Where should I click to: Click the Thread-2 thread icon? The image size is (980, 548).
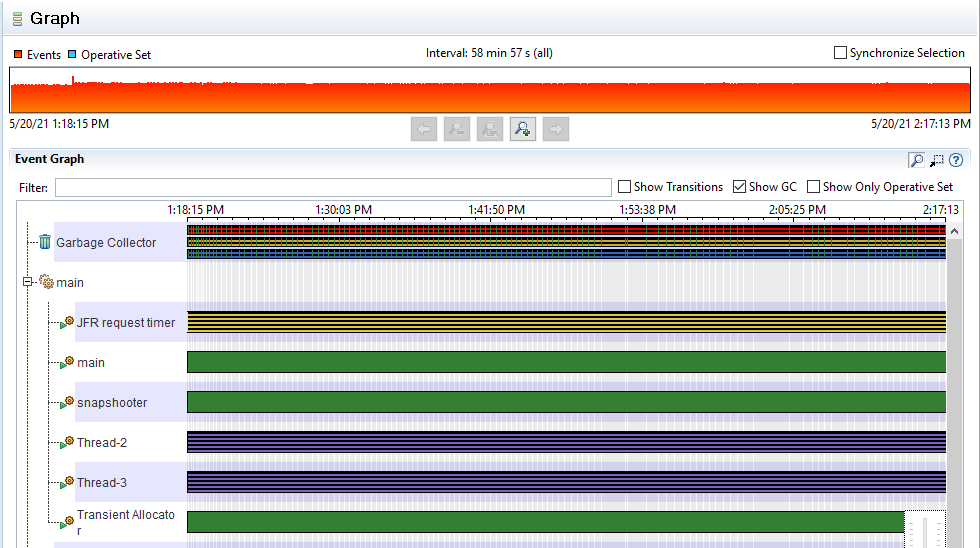pos(67,442)
